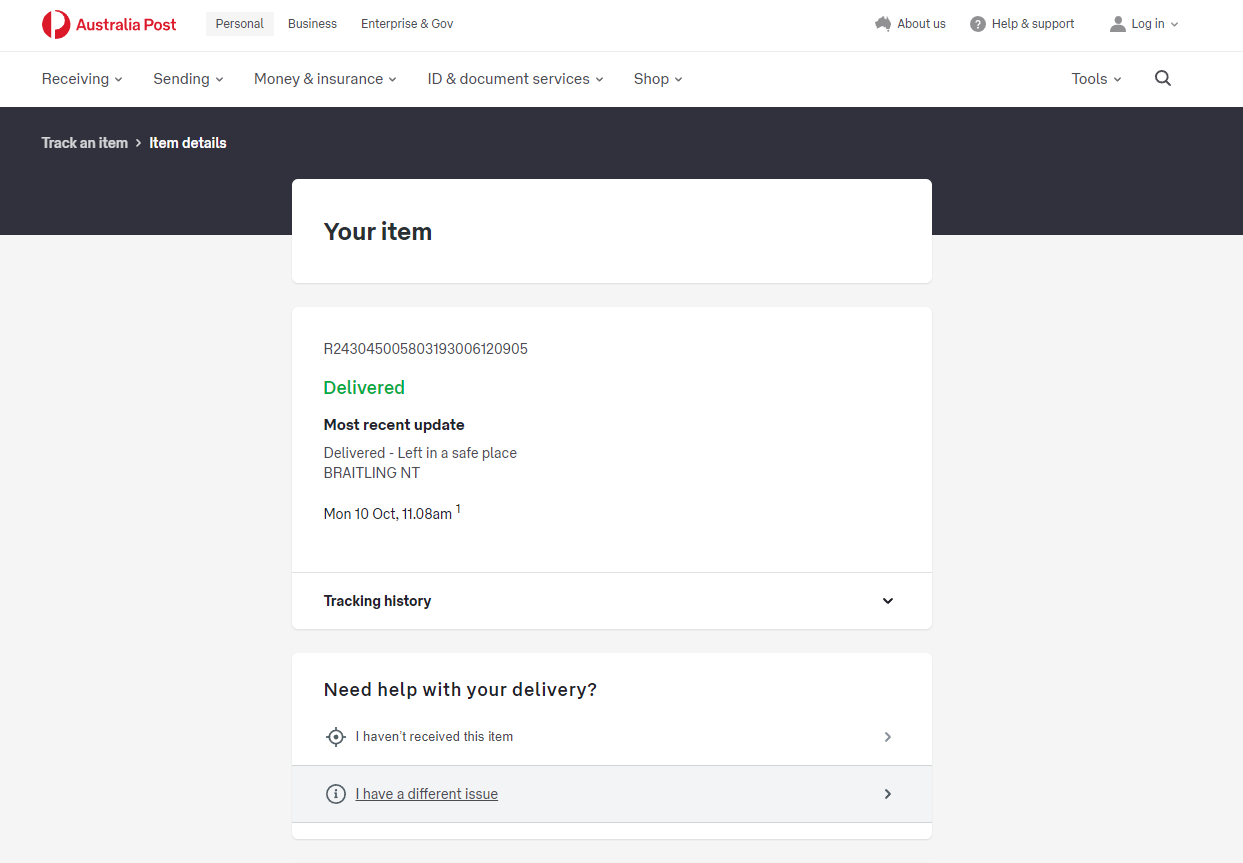Click the user profile icon

tap(1117, 24)
